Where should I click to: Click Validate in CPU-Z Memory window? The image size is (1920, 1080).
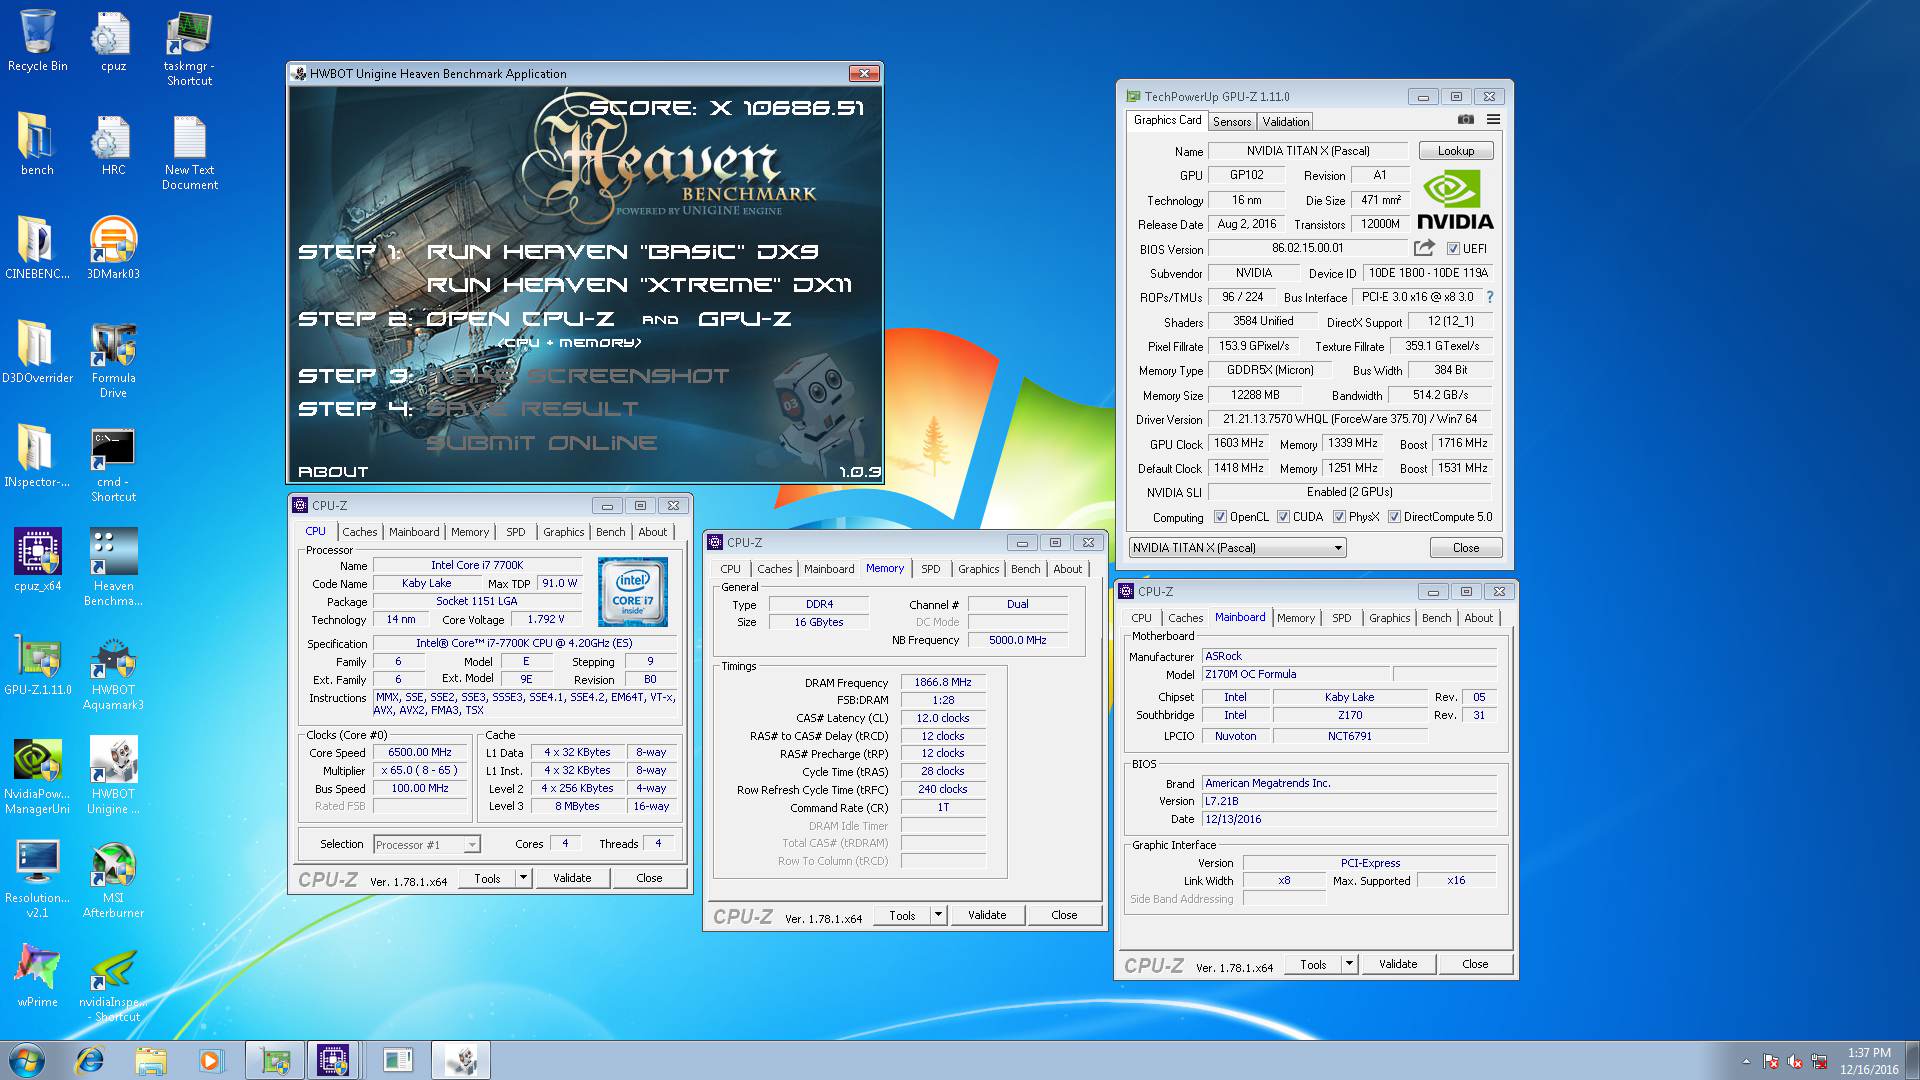(987, 915)
